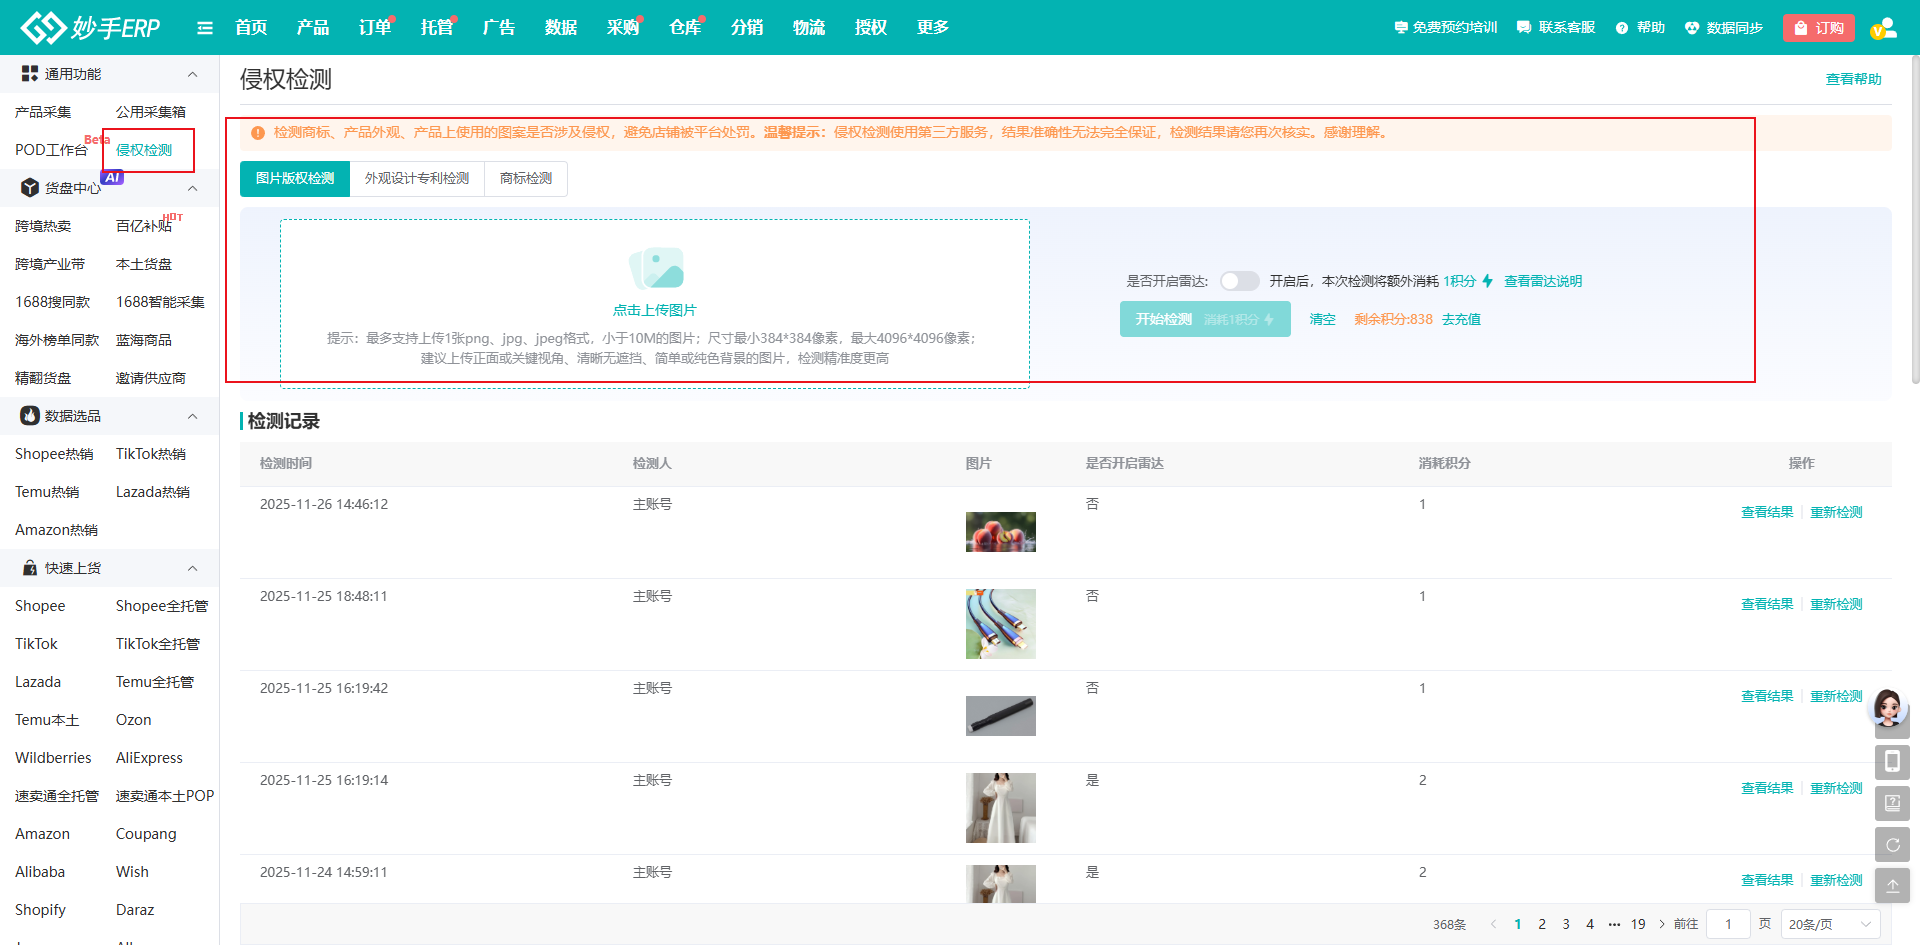Switch to 商标检测 tab
The width and height of the screenshot is (1920, 945).
[x=525, y=179]
